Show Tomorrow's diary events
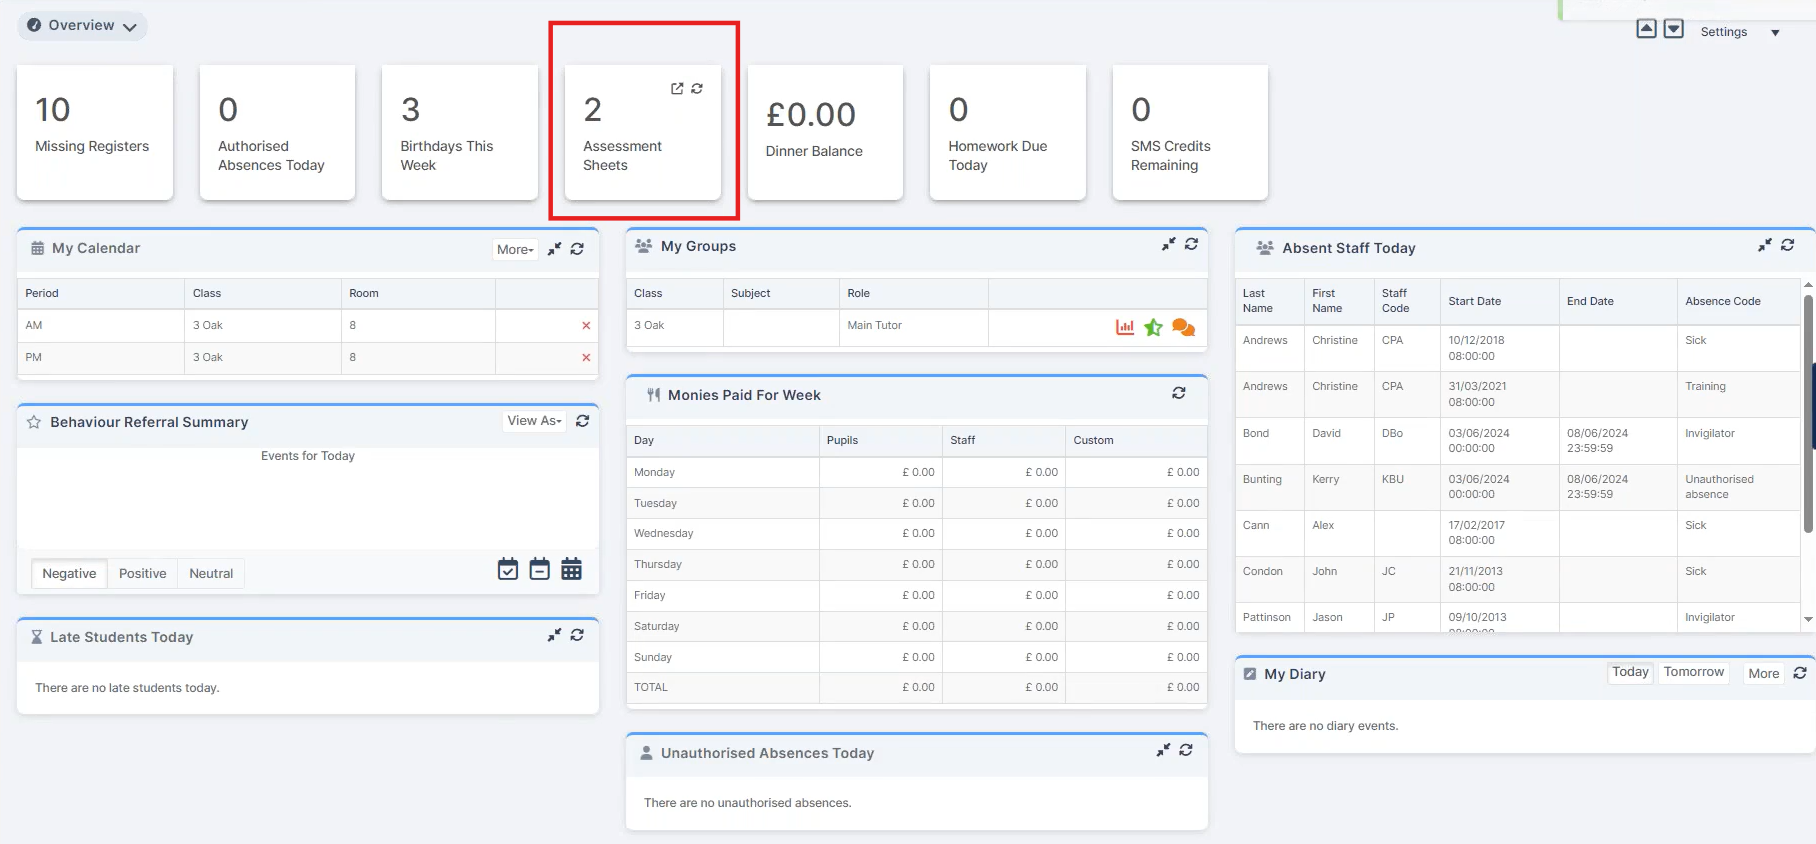 (x=1693, y=673)
